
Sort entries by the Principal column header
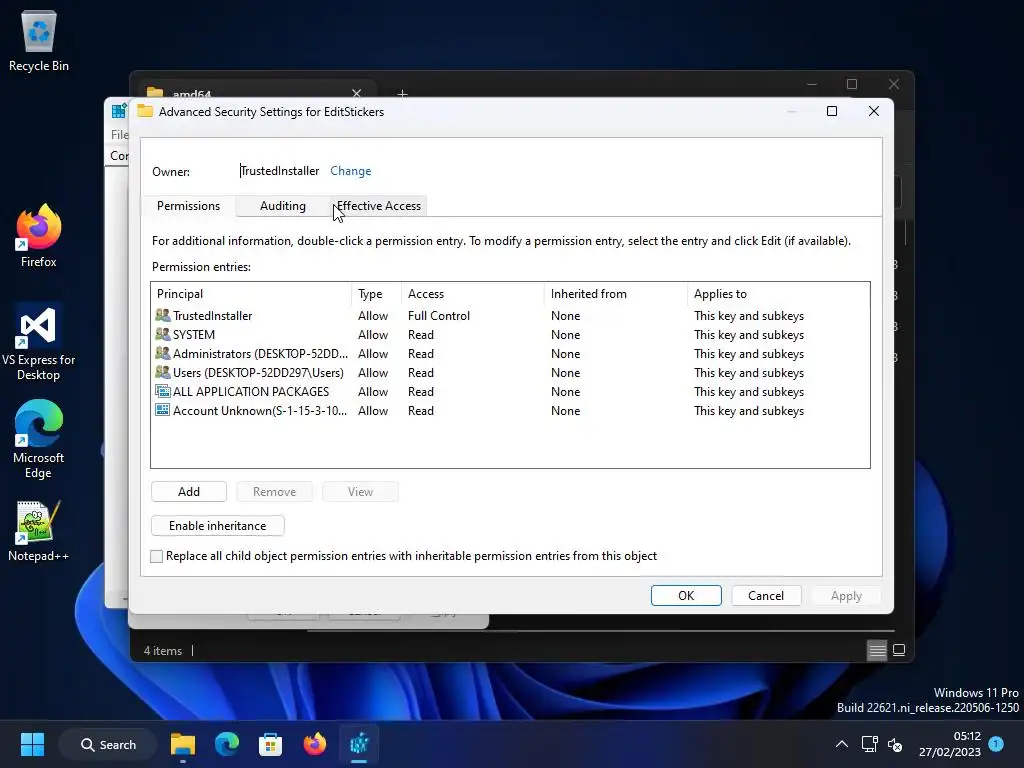(x=251, y=294)
